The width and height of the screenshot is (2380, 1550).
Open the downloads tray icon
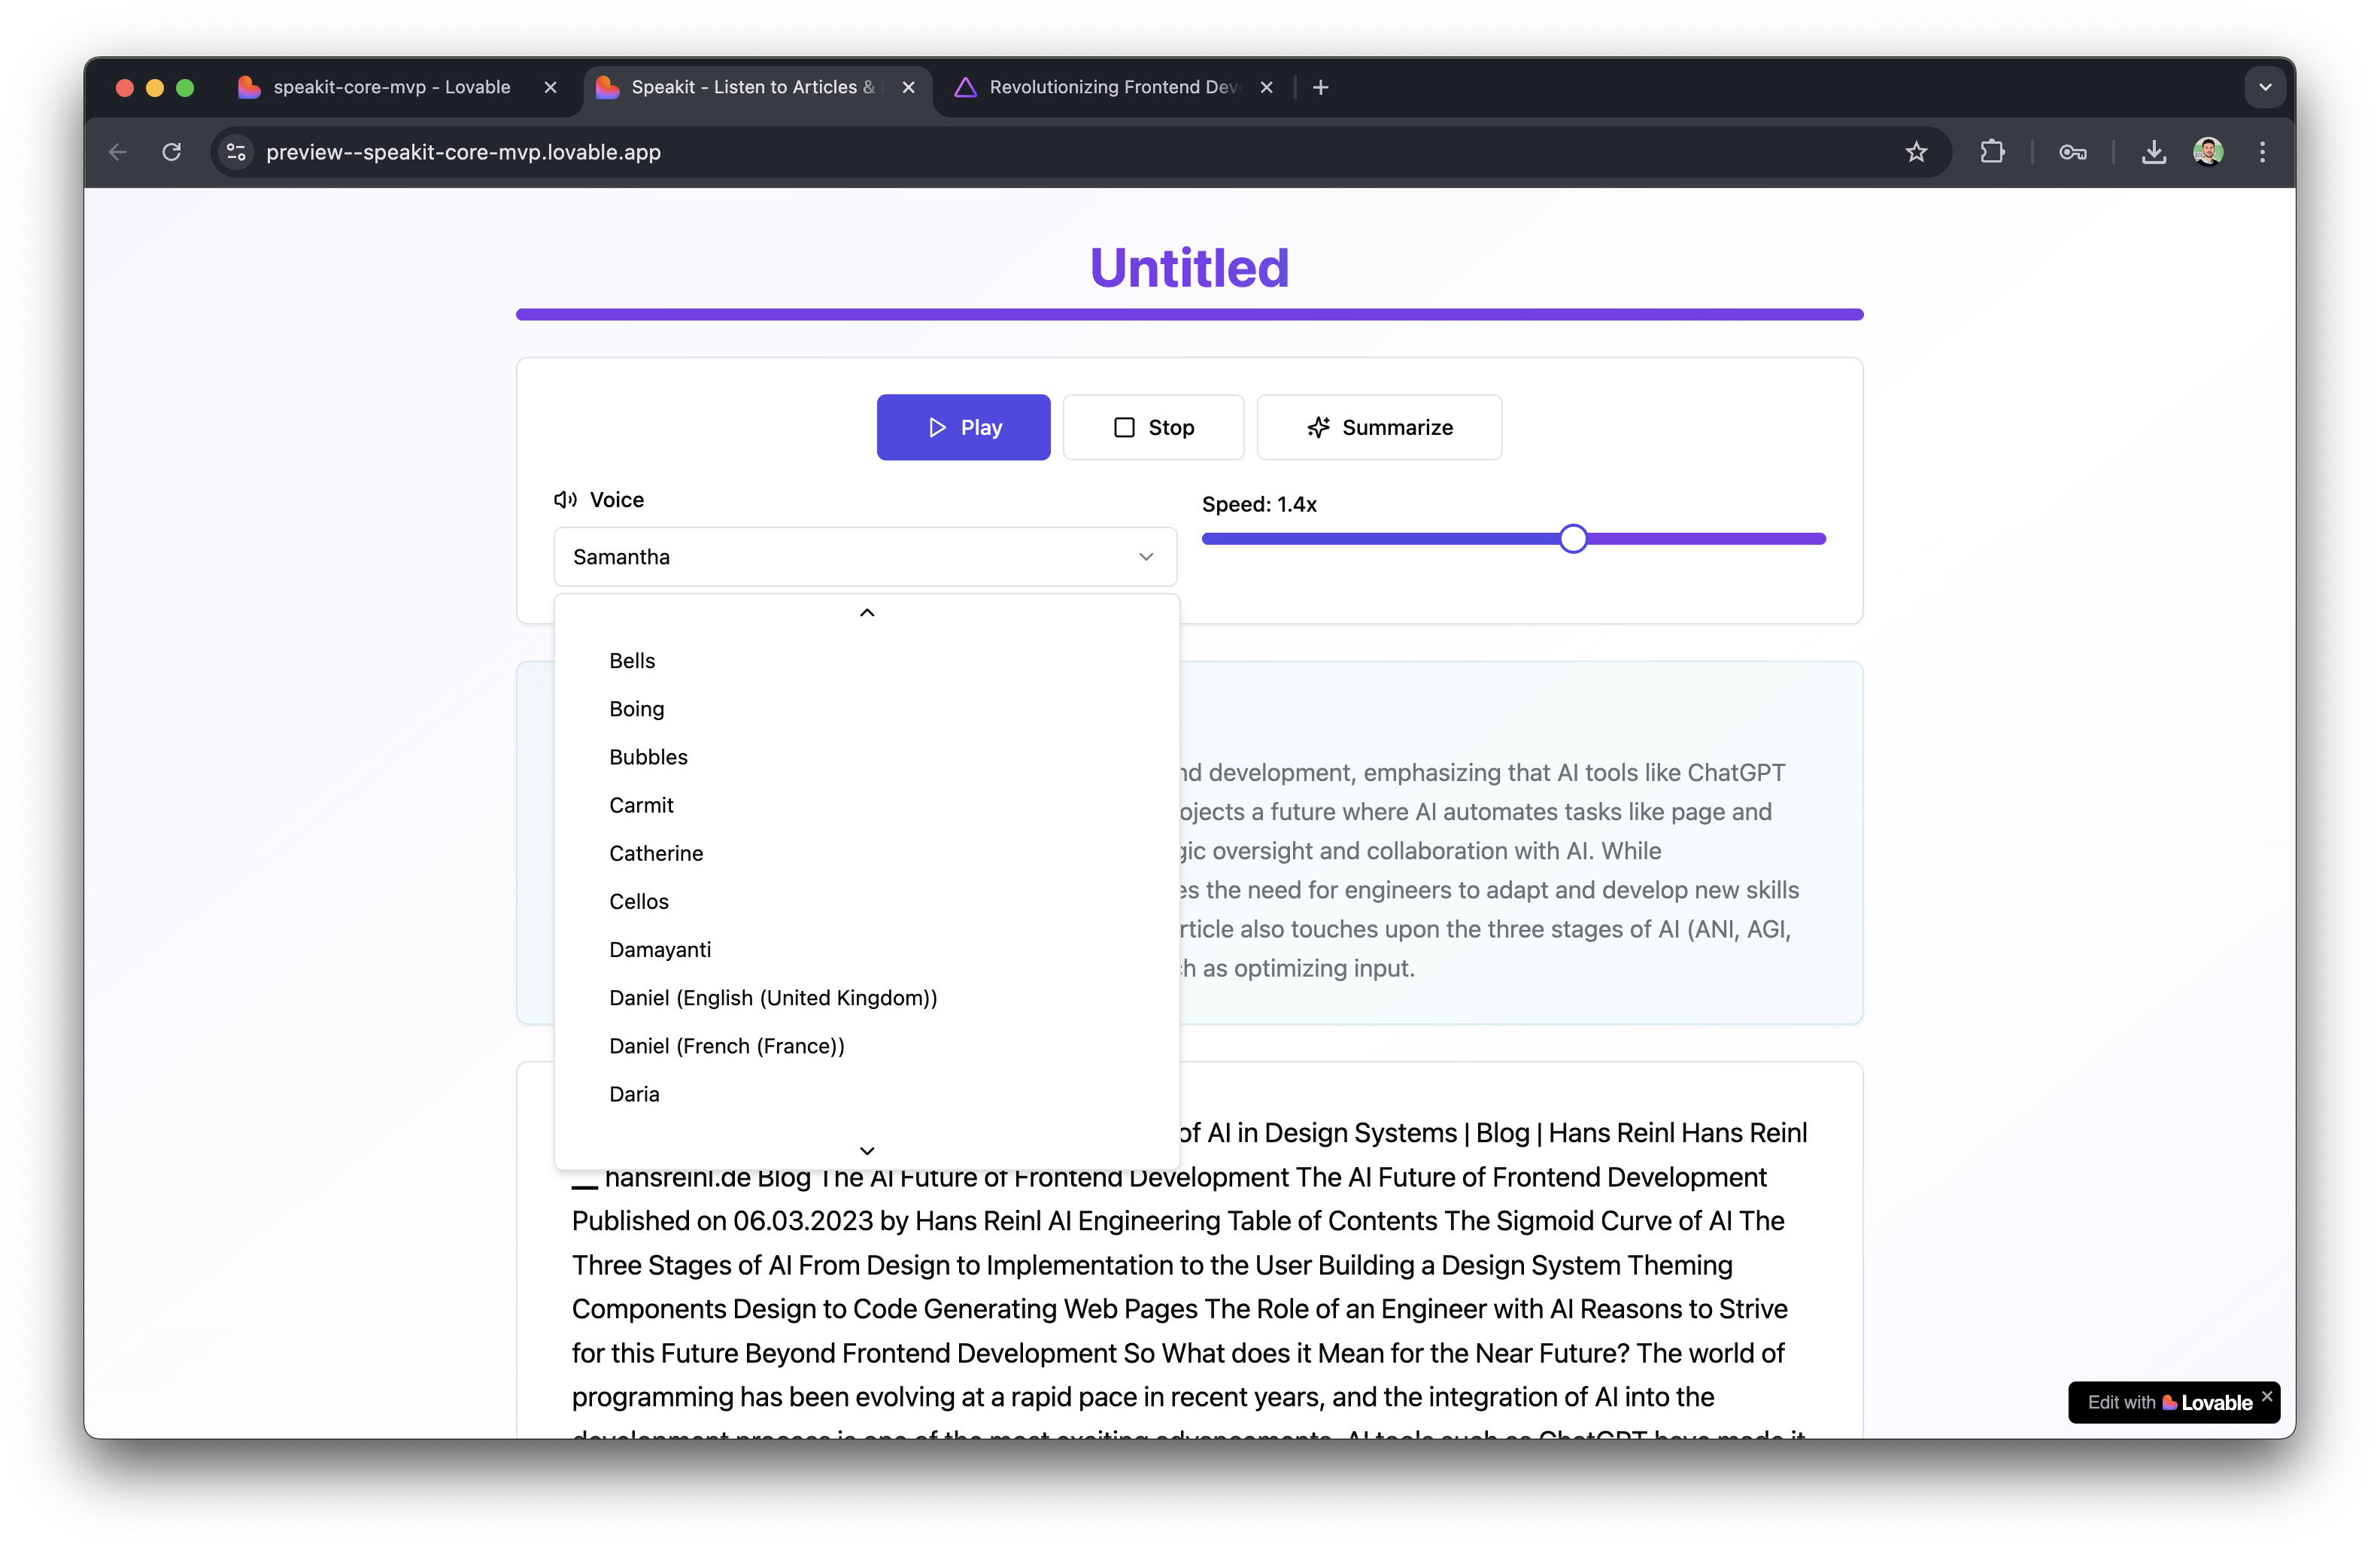[2153, 152]
